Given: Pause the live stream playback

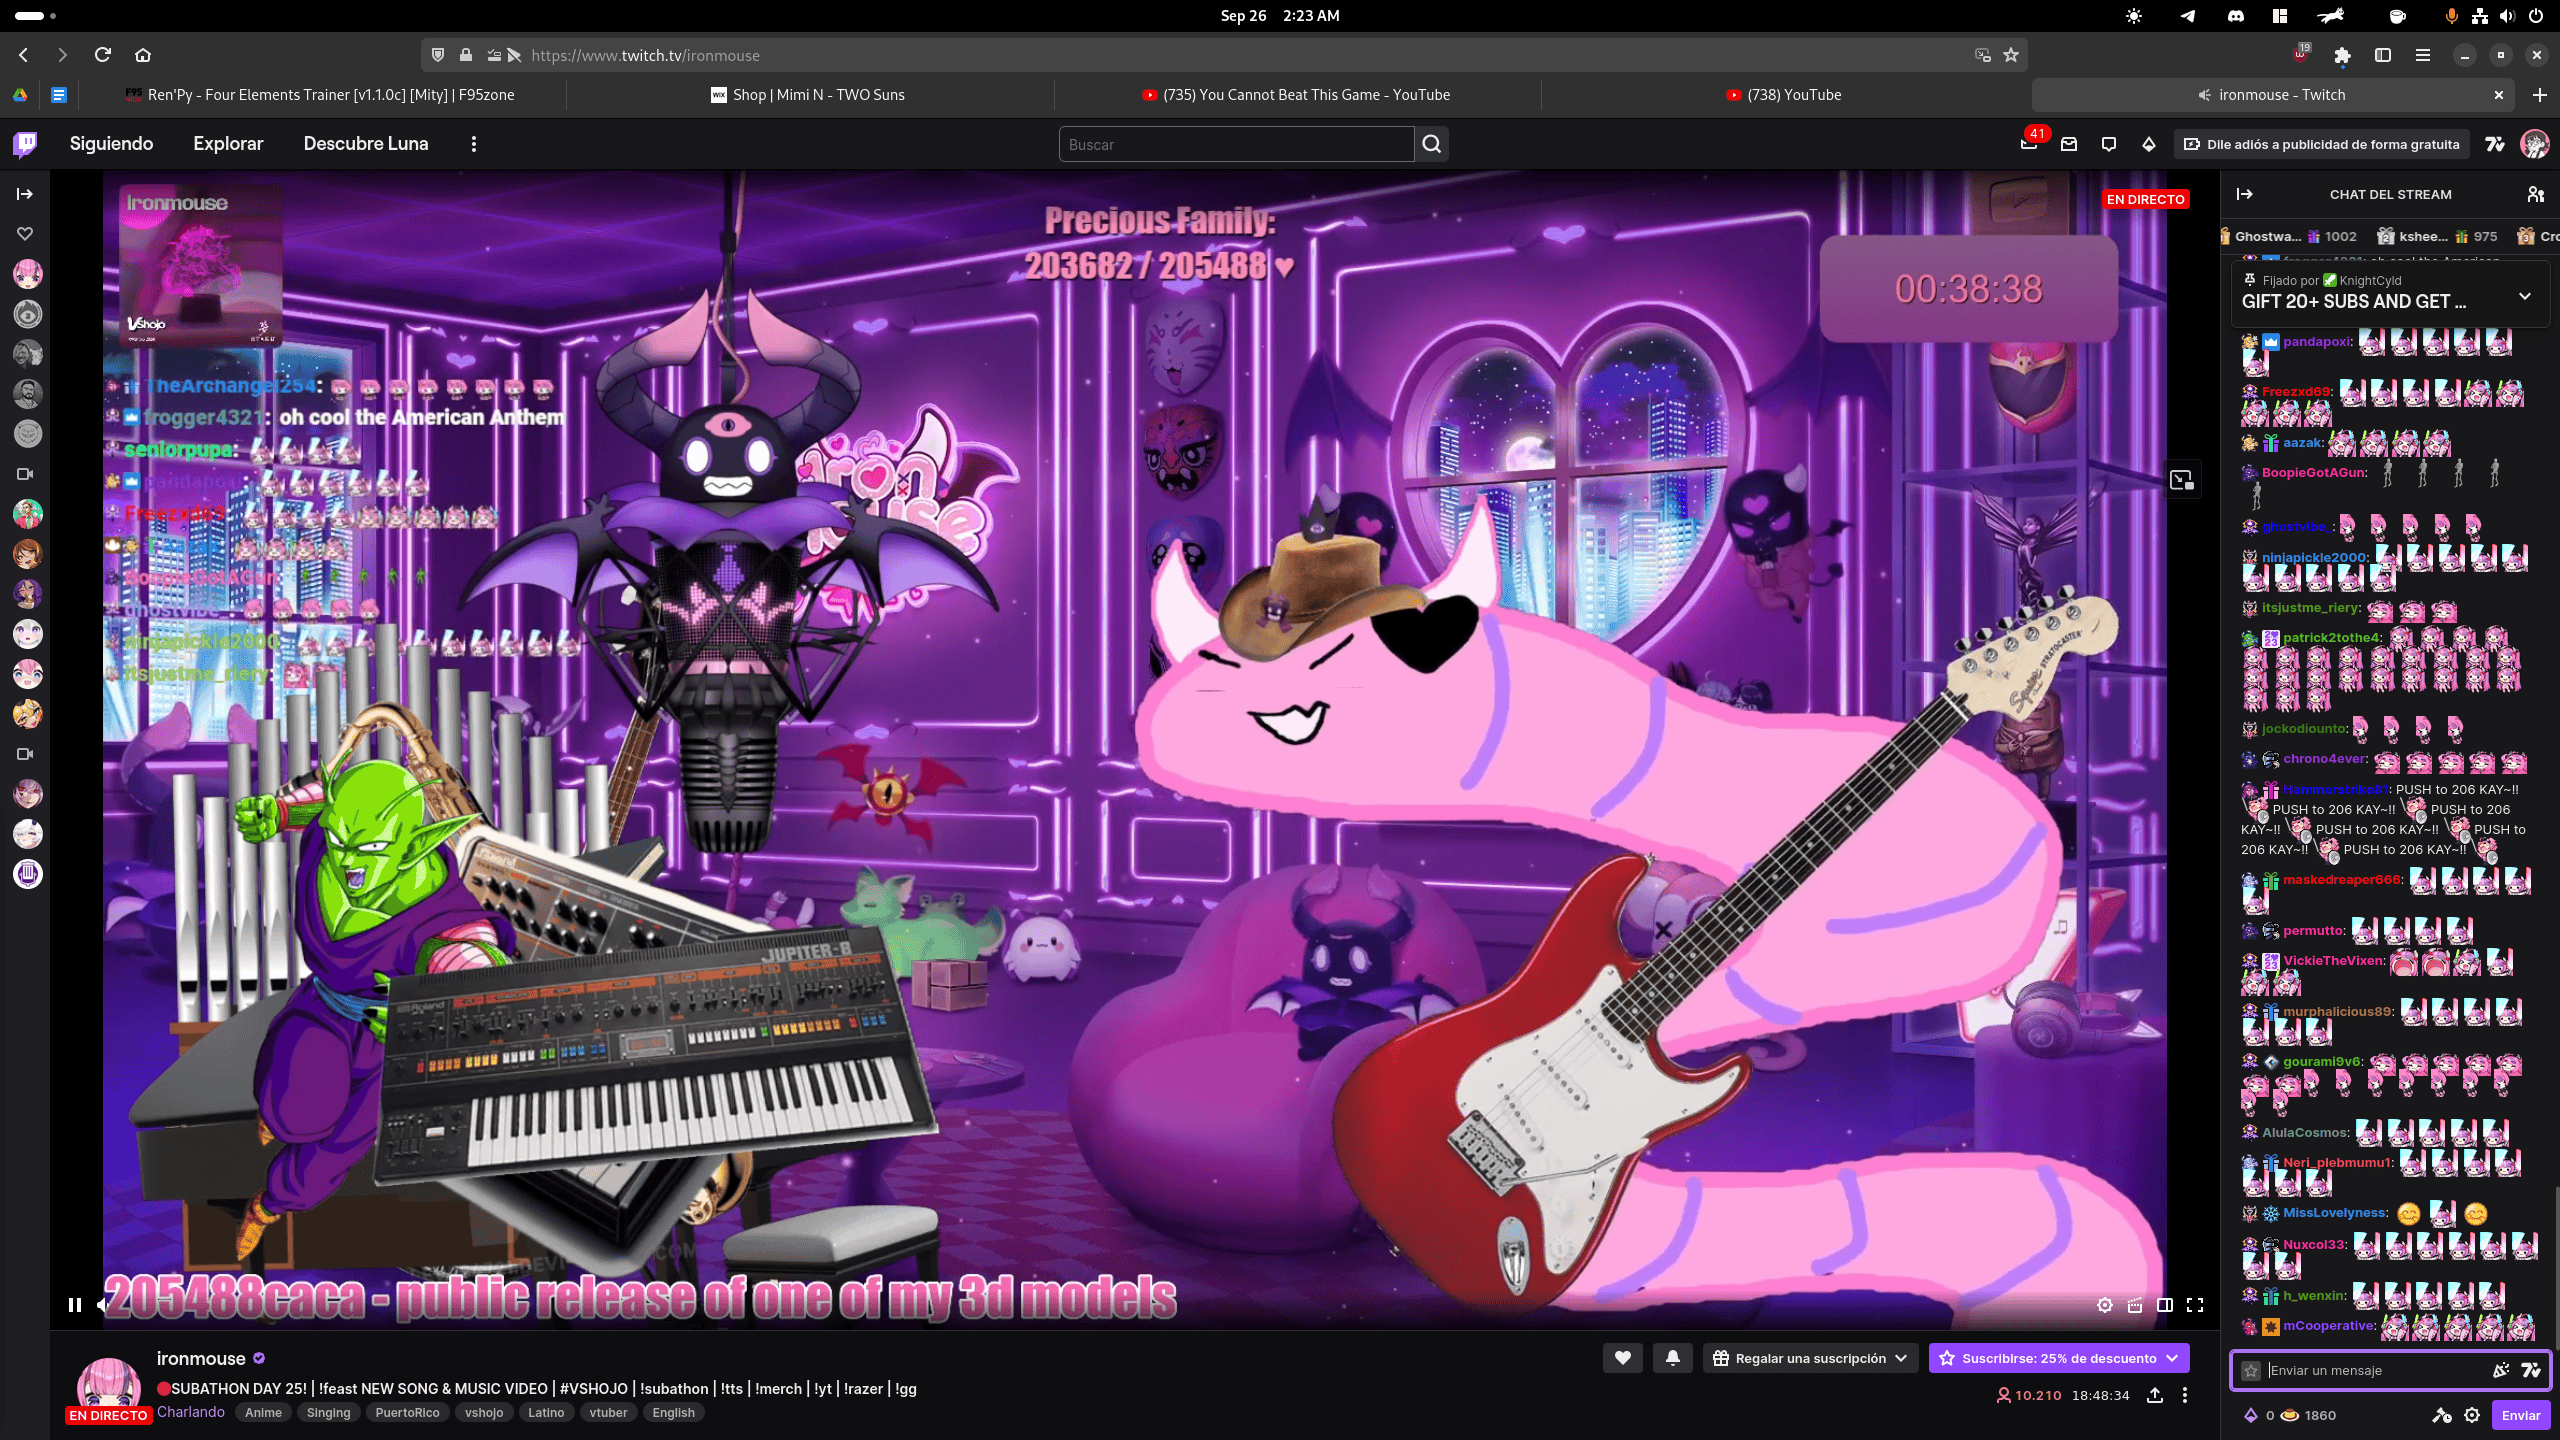Looking at the screenshot, I should (x=75, y=1305).
